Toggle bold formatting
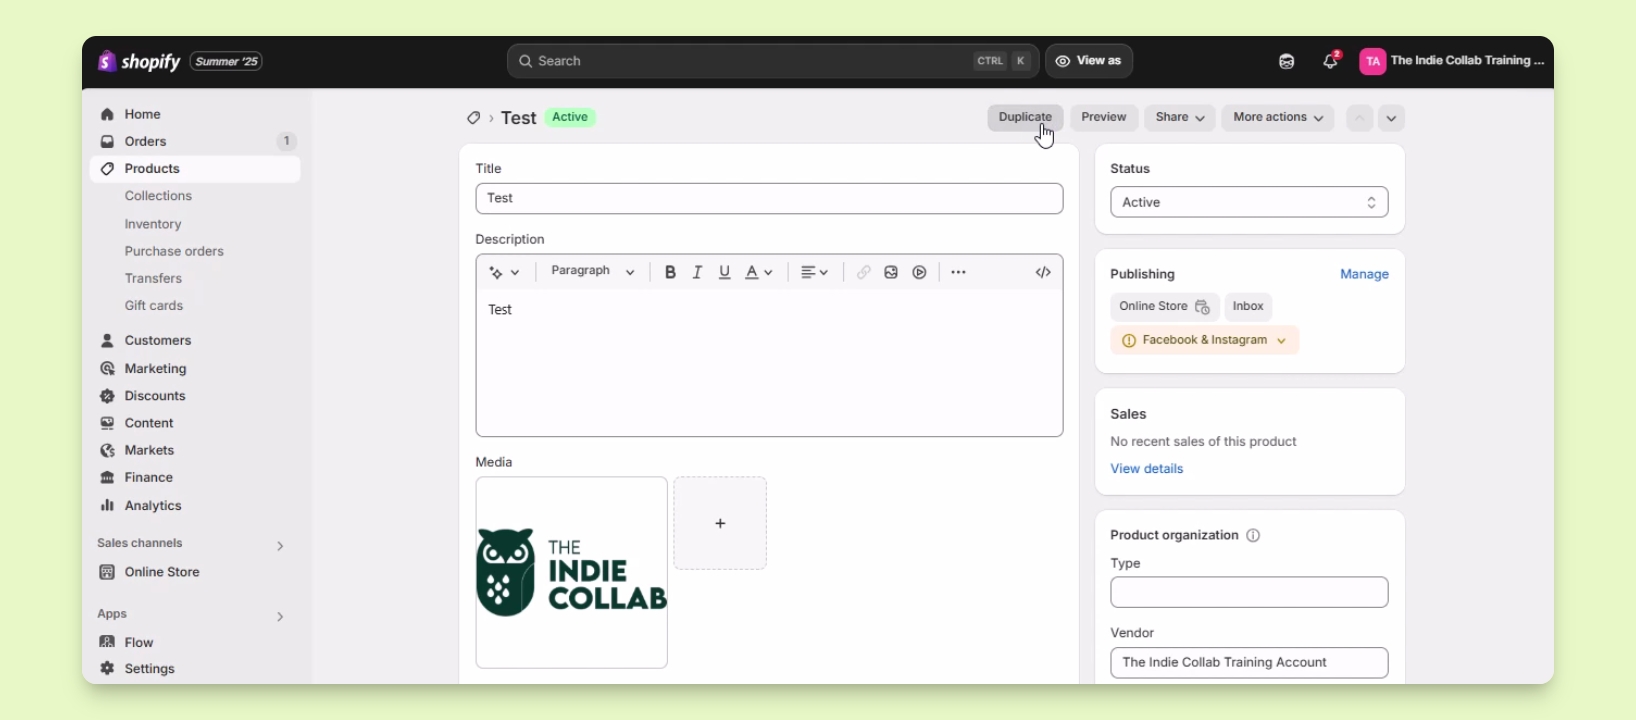Viewport: 1636px width, 720px height. [x=670, y=272]
